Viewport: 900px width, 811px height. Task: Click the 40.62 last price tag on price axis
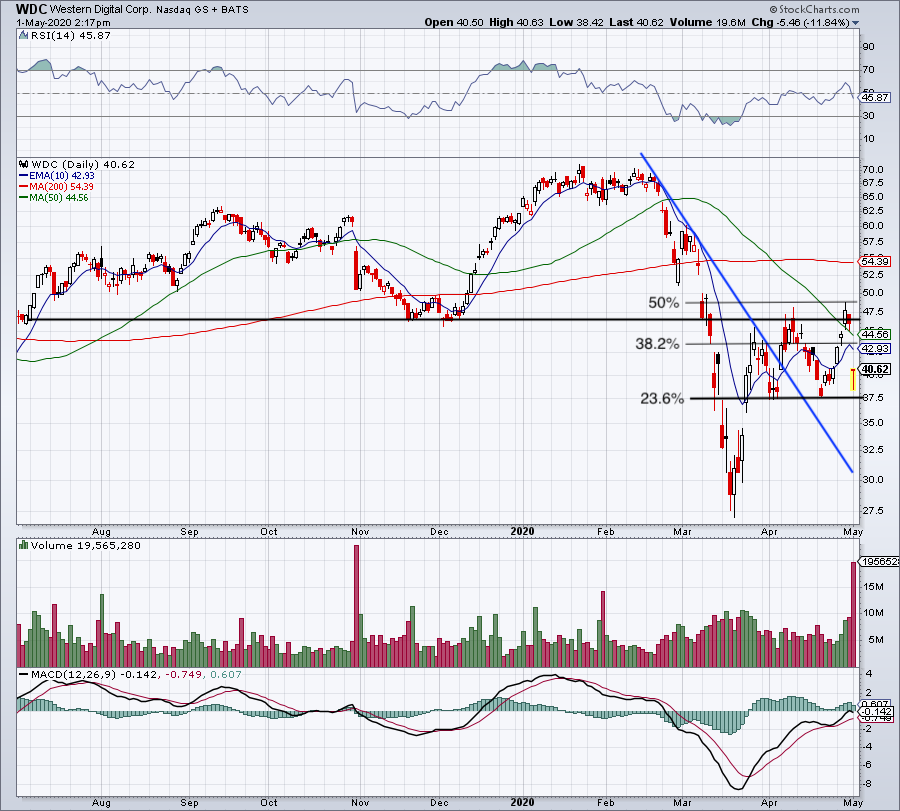tap(875, 369)
